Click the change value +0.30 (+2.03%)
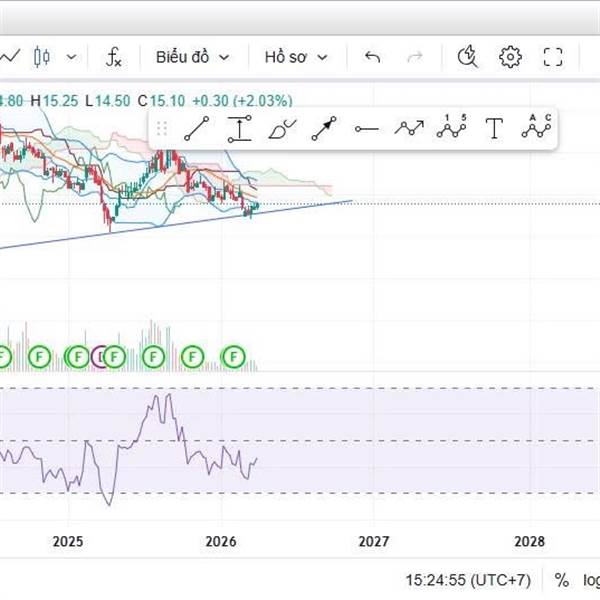Screen dimensions: 600x600 pos(242,101)
